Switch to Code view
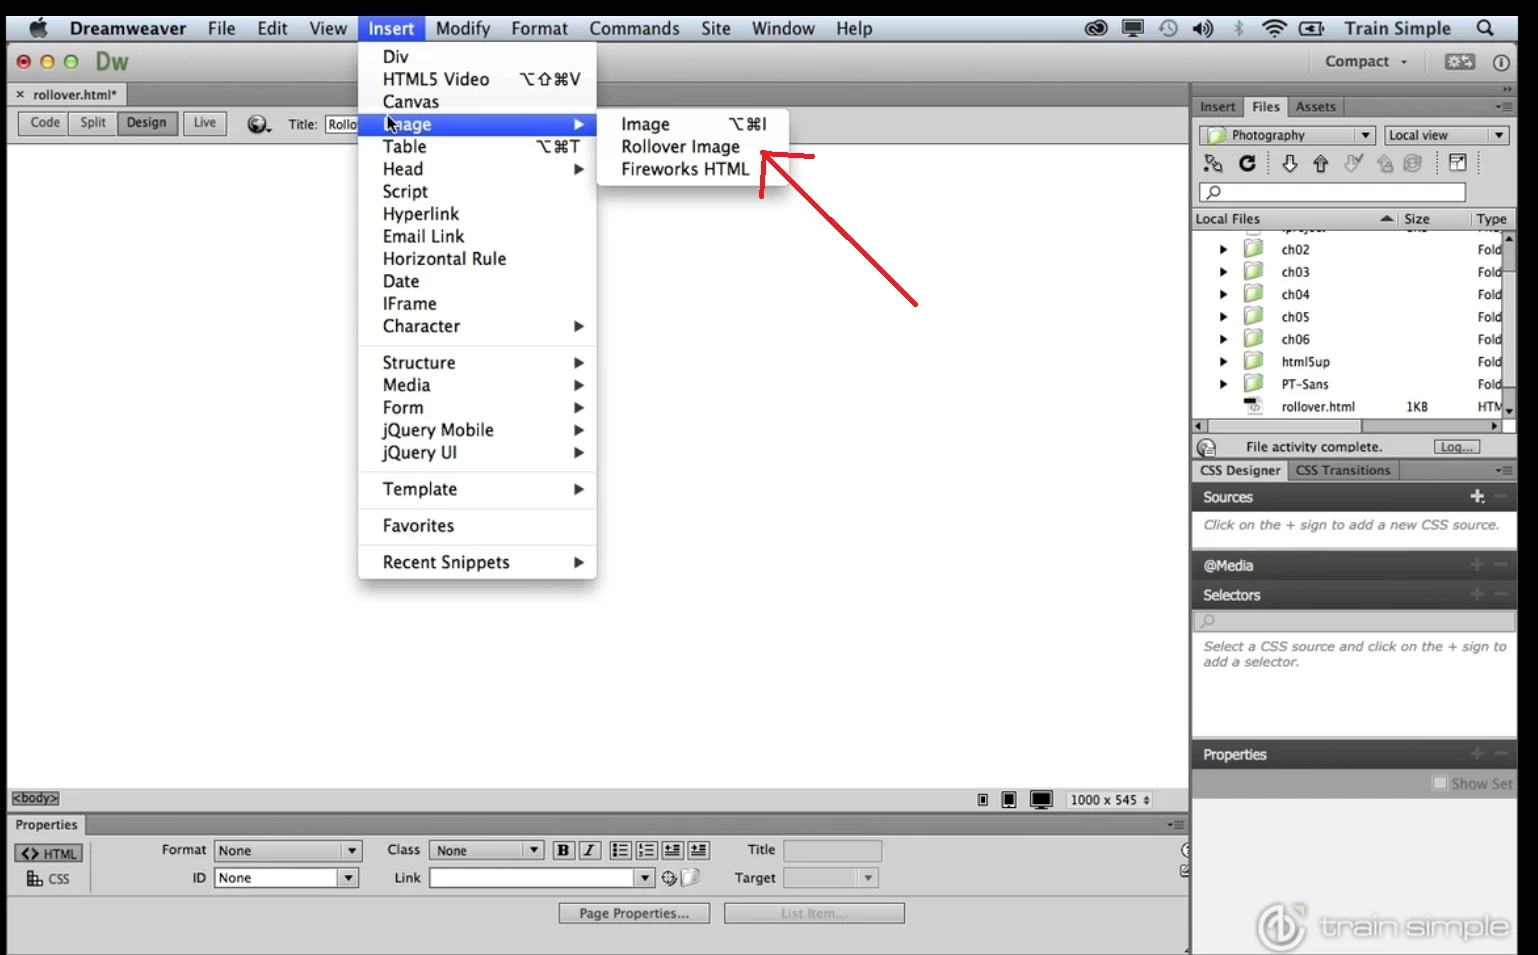 (x=44, y=123)
